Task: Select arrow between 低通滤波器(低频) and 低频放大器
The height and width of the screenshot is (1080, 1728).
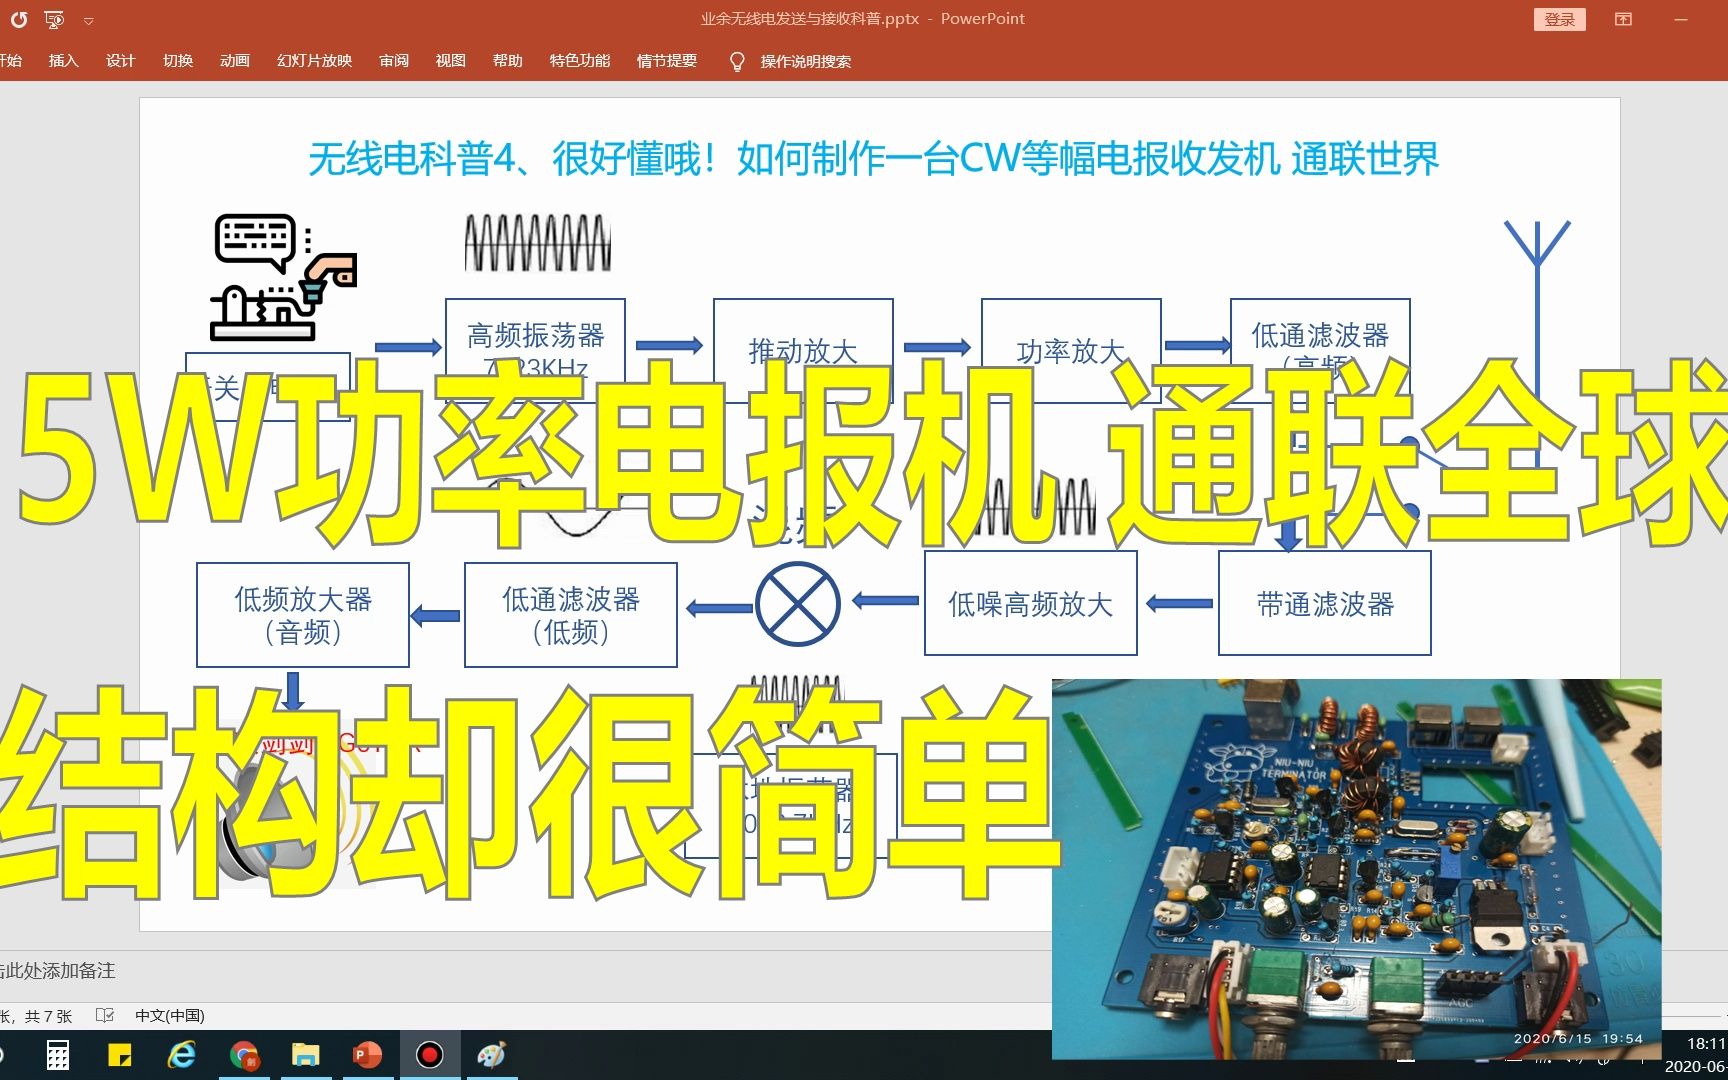Action: coord(436,615)
